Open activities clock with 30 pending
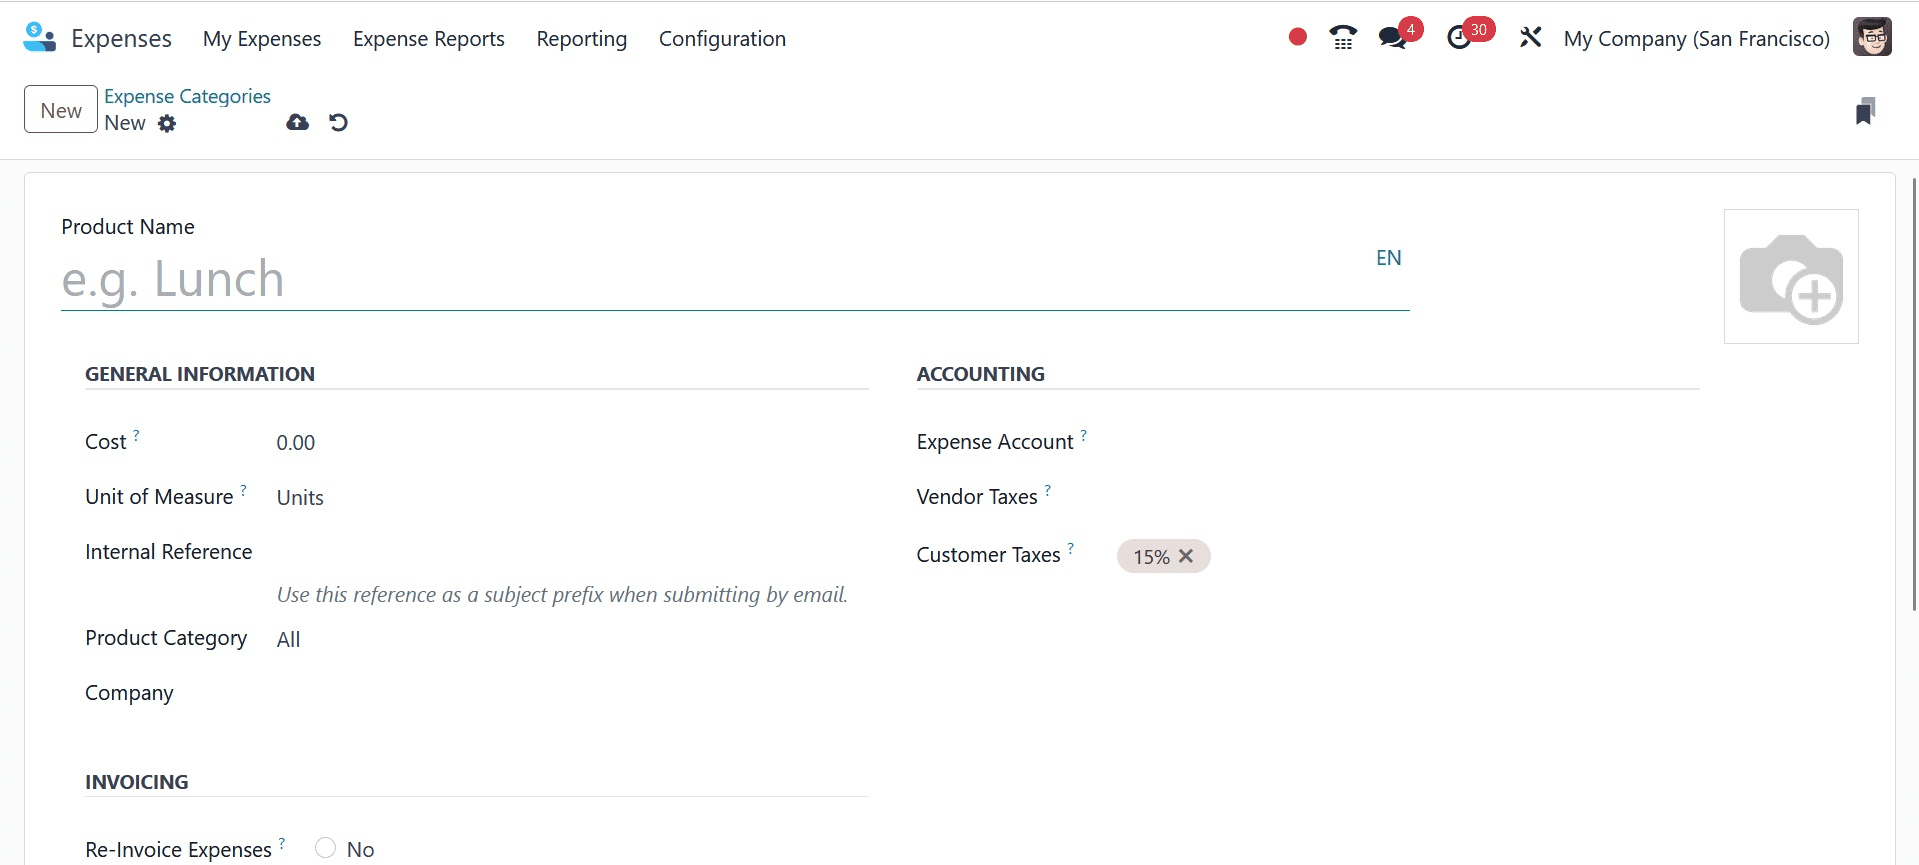The image size is (1919, 865). click(1469, 36)
